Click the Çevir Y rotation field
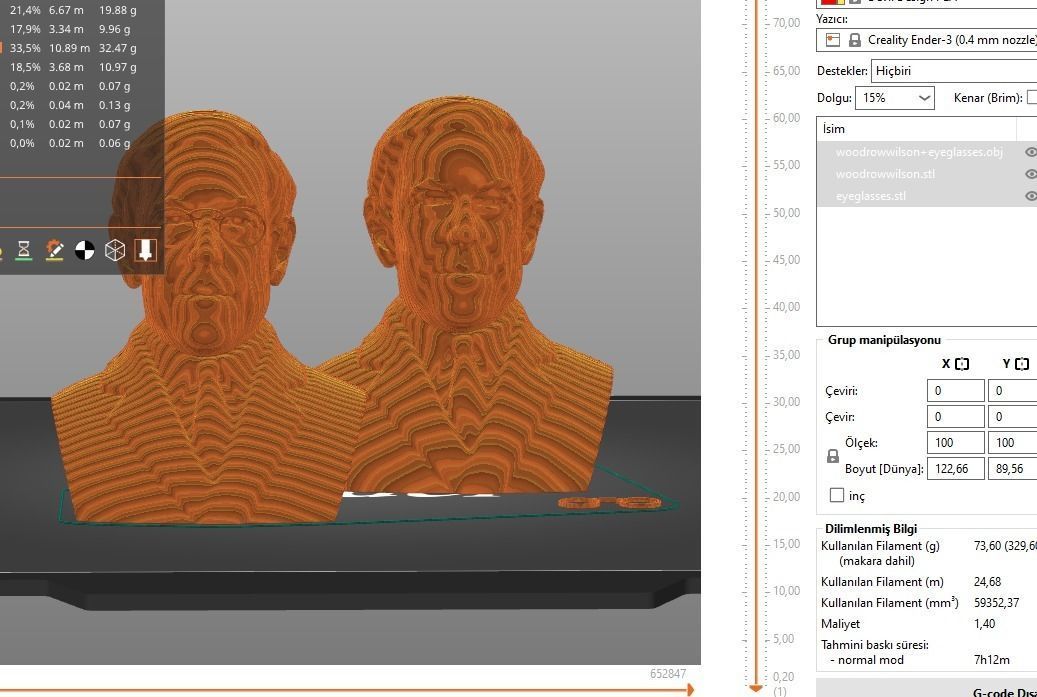Screen dimensions: 1037x697 point(1013,417)
